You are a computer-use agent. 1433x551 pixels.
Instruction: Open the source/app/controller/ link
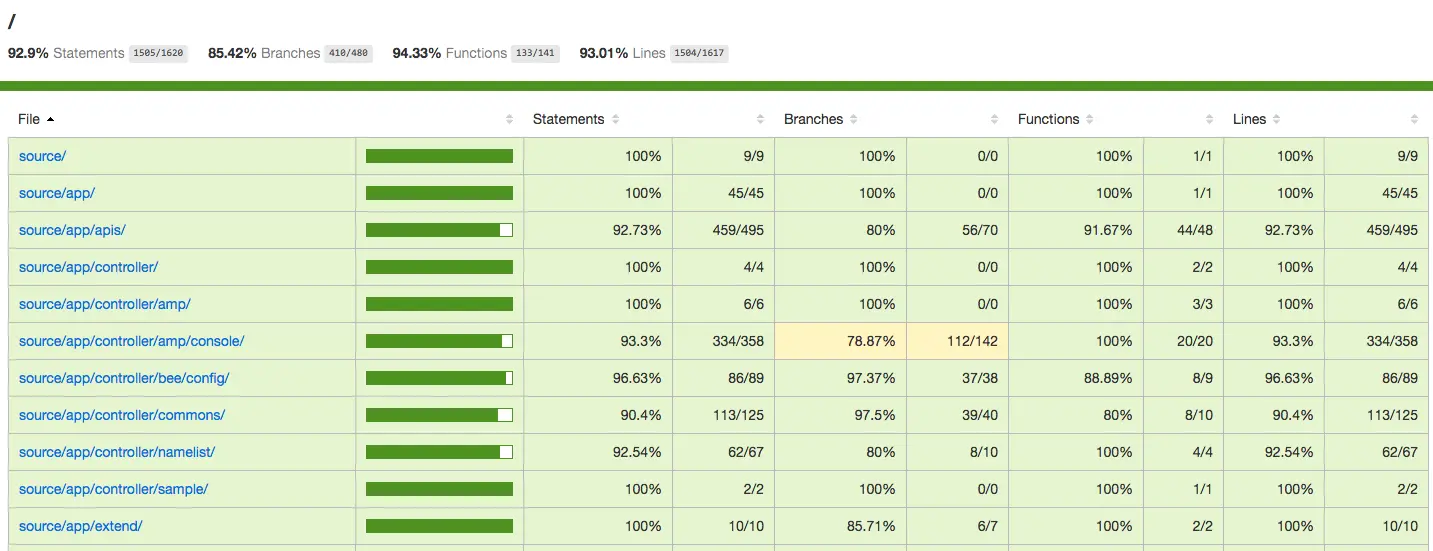[88, 267]
